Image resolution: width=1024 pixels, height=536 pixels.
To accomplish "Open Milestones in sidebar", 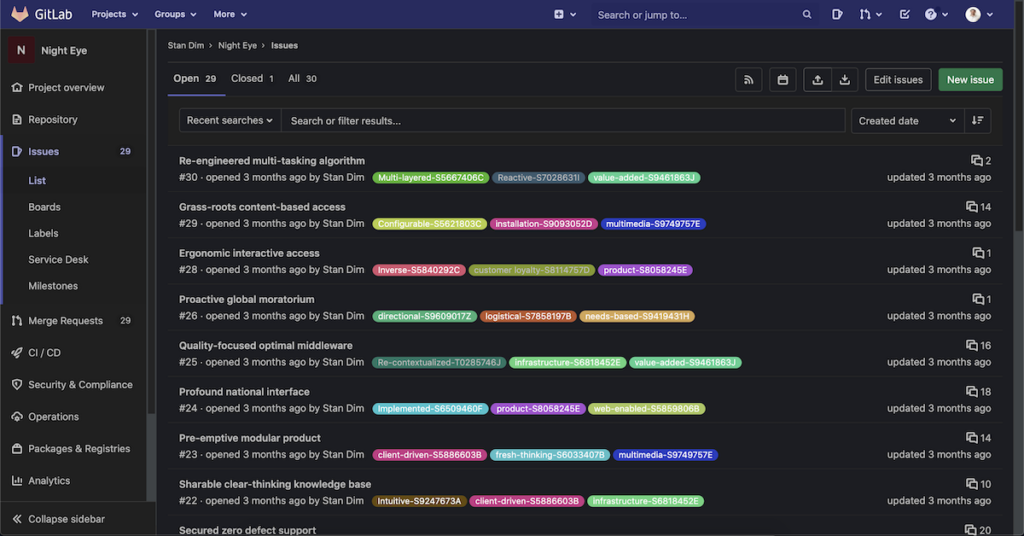I will point(53,286).
